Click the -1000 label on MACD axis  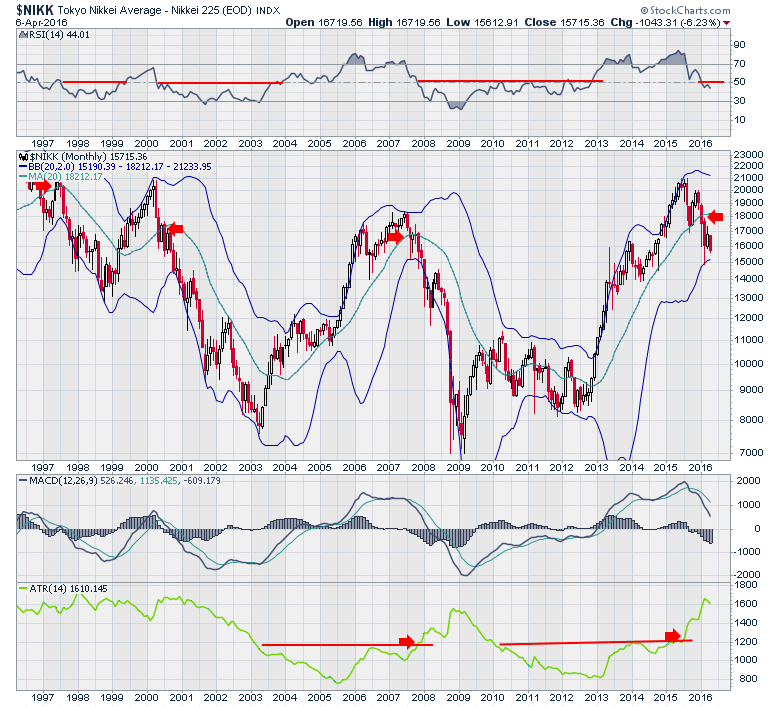pos(747,552)
